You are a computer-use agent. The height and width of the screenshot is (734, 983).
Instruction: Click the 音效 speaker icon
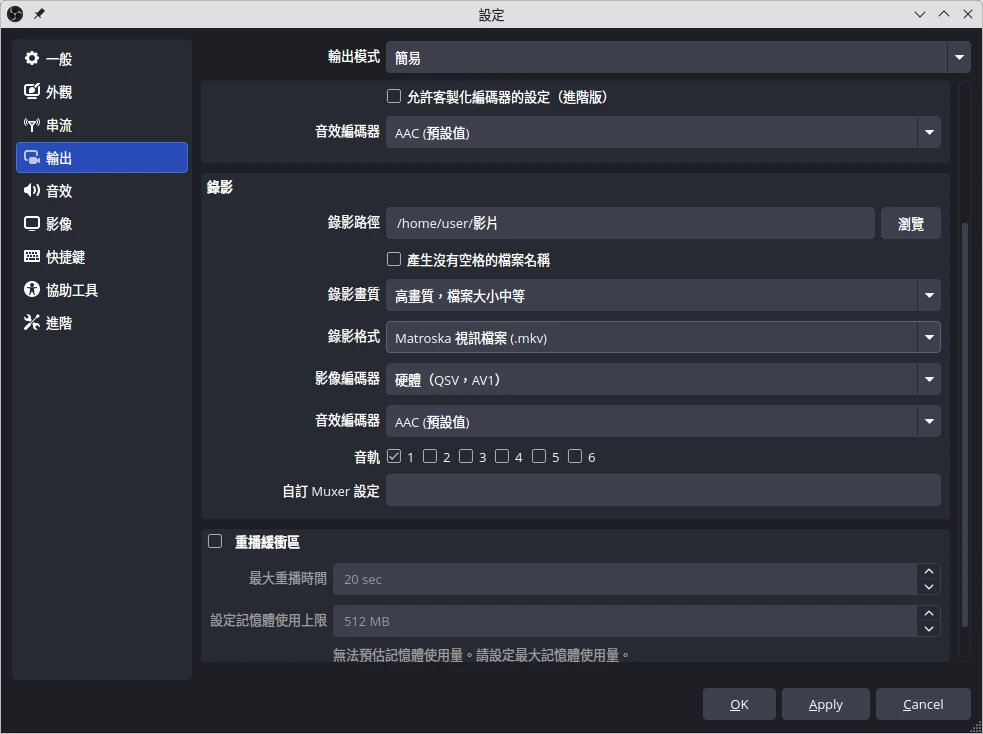tap(32, 191)
